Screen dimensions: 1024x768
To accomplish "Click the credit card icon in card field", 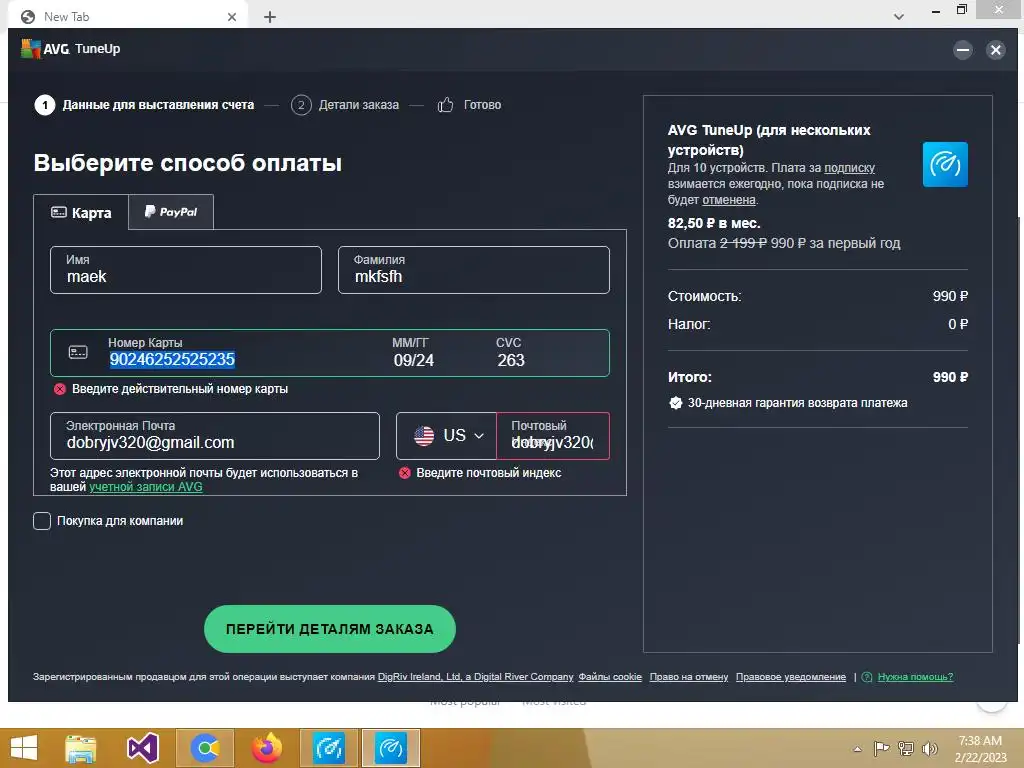I will tap(78, 353).
